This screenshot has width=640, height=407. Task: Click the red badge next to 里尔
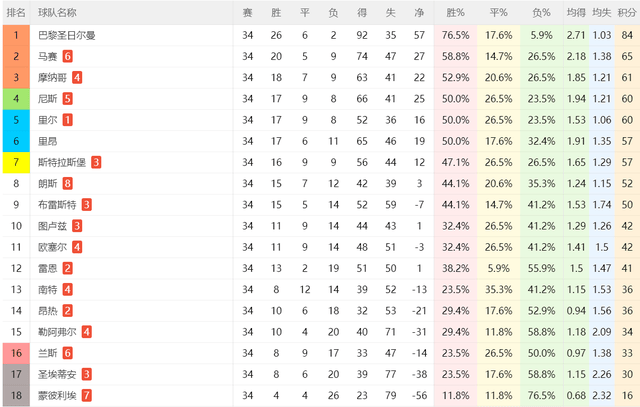coord(68,120)
